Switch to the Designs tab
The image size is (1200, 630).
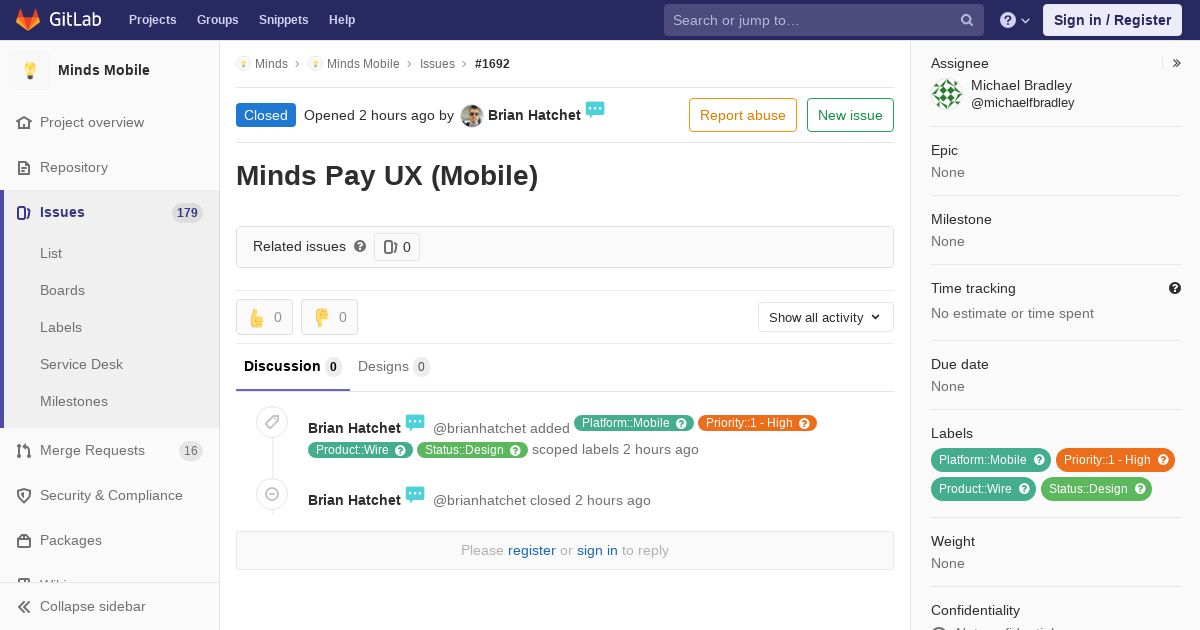(x=394, y=366)
